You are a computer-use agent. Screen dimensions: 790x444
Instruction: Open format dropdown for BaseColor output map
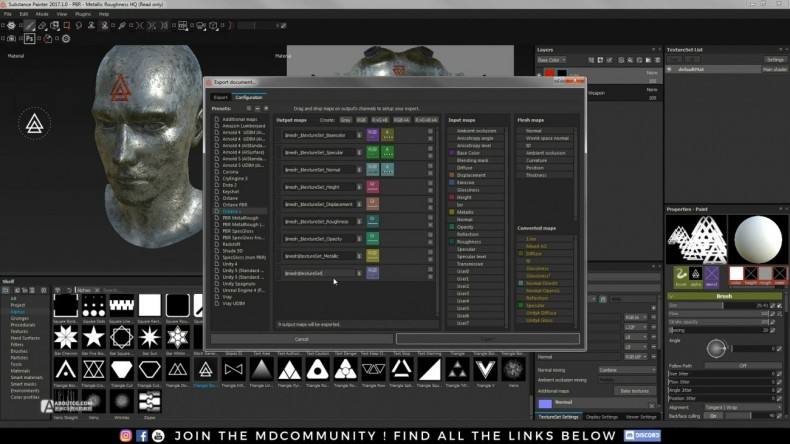tap(359, 135)
